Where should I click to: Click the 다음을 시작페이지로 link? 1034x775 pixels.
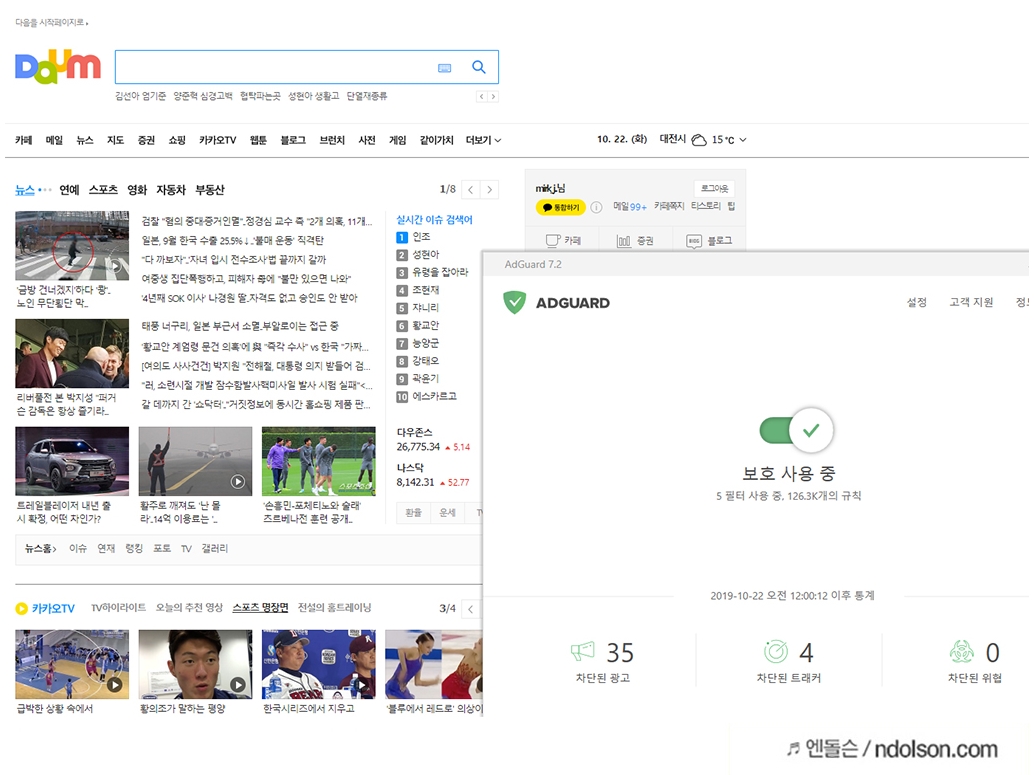51,22
